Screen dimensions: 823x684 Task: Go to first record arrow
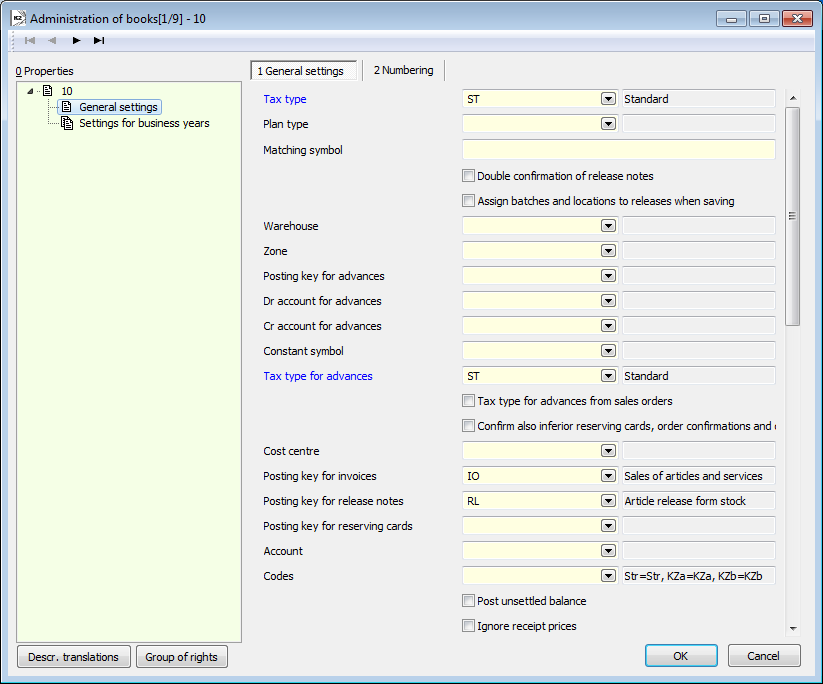(x=29, y=41)
